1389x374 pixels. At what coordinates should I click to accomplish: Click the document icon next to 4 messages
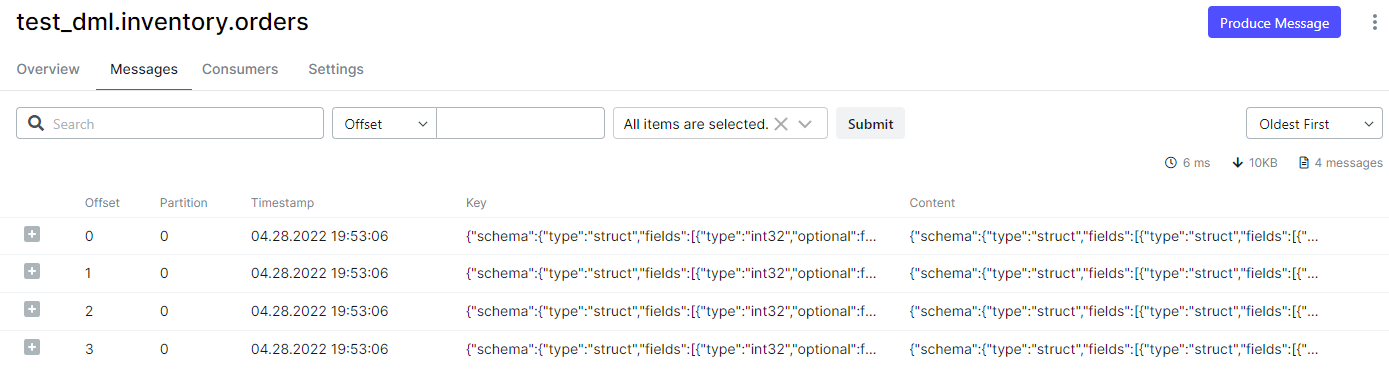click(1304, 163)
